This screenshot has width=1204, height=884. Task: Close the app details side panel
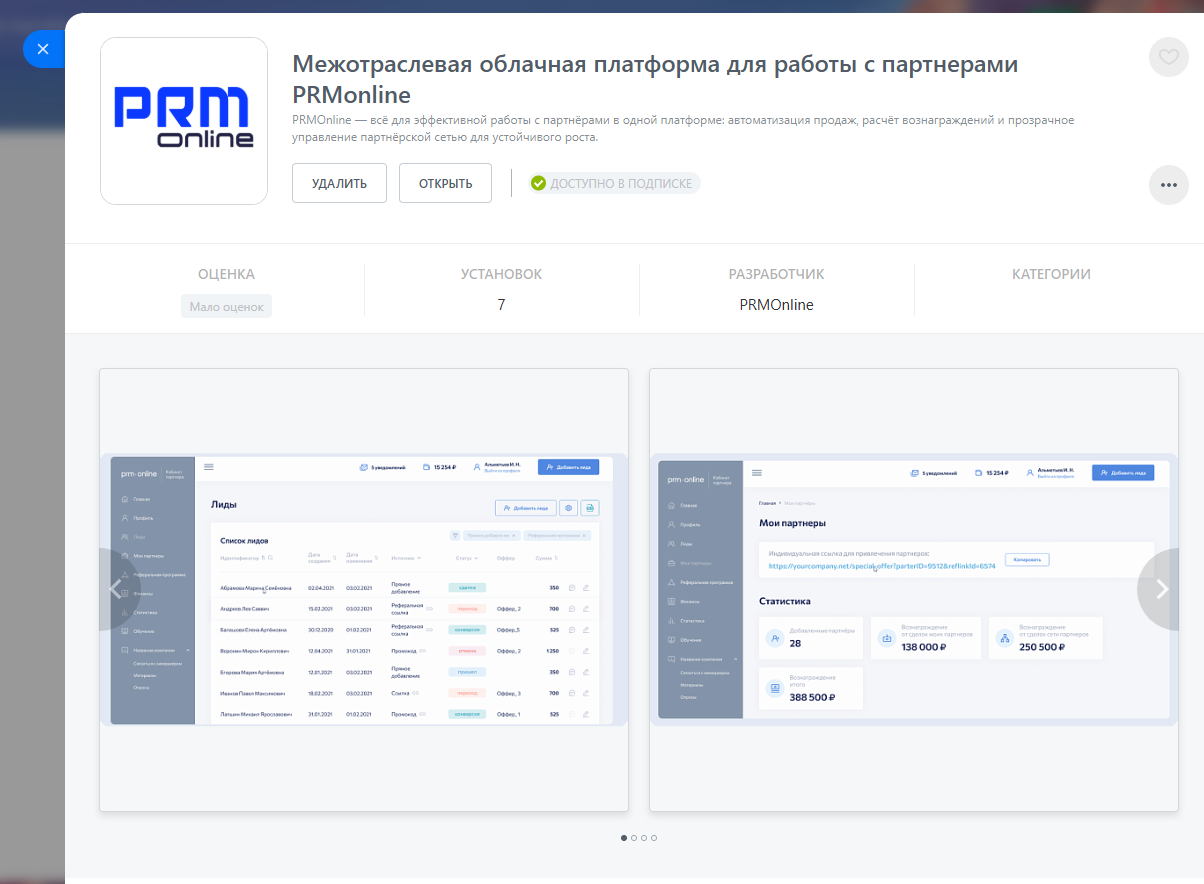[x=42, y=49]
